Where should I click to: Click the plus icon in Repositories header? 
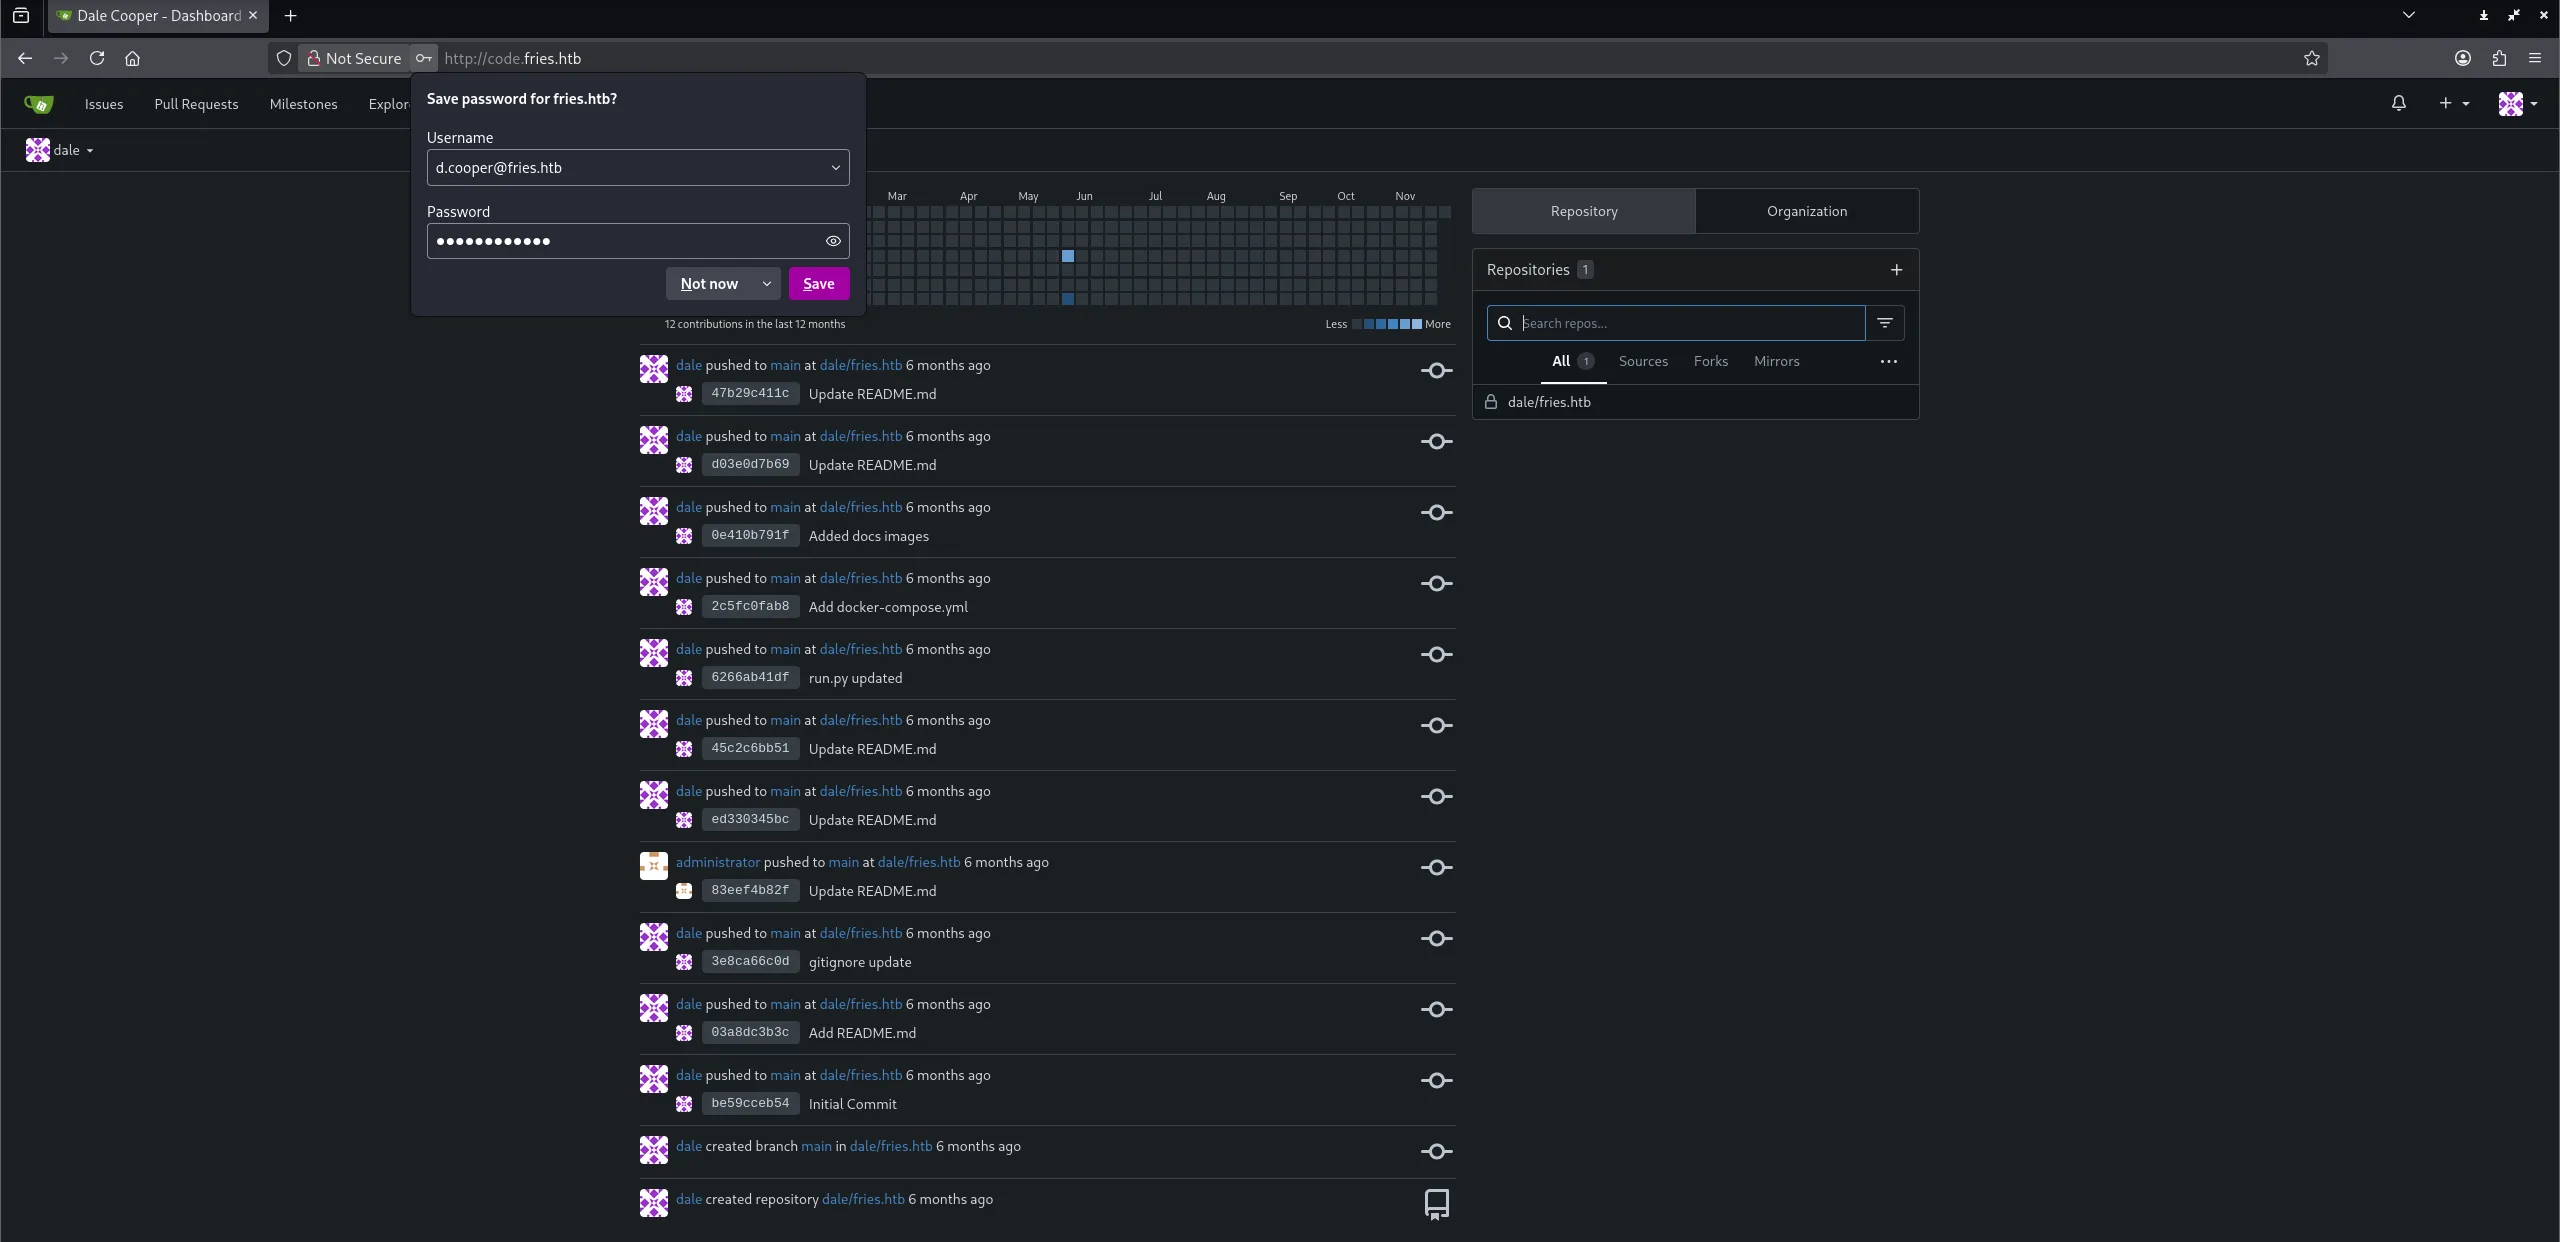[x=1896, y=270]
